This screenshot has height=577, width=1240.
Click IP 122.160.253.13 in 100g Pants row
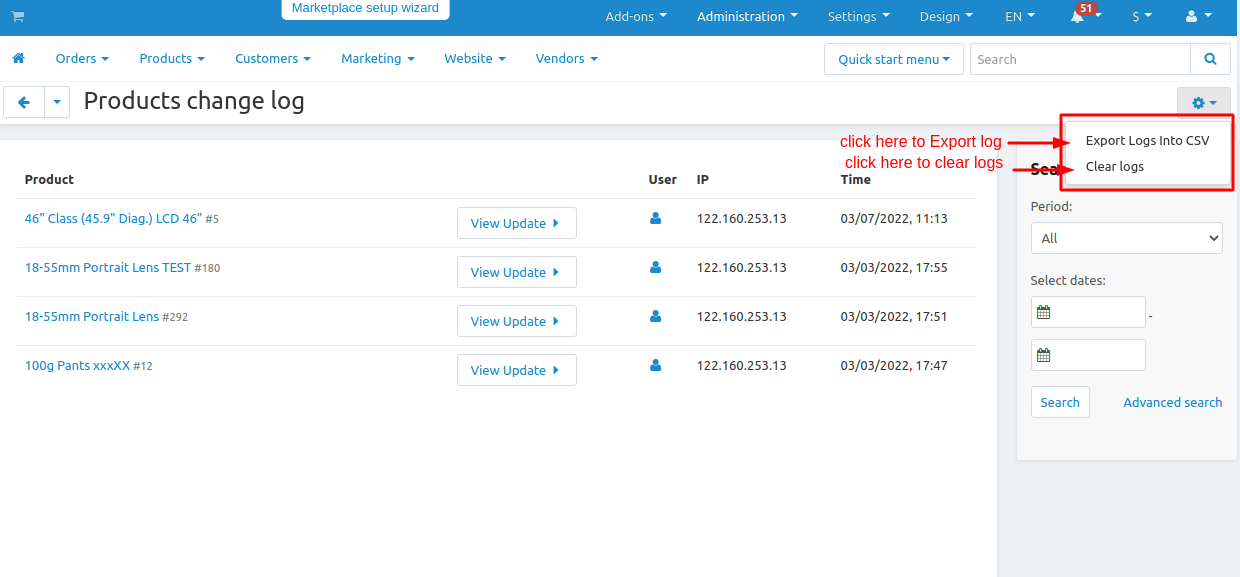tap(742, 365)
